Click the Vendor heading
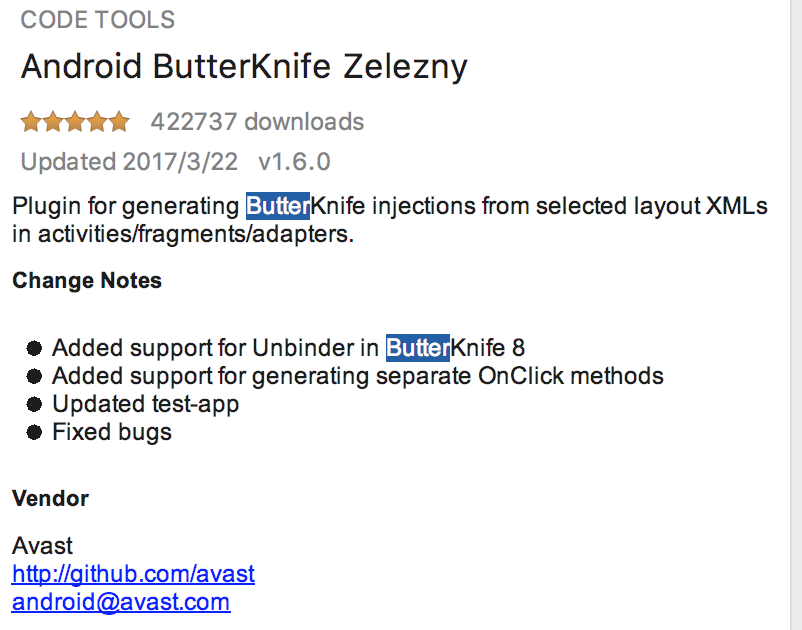The height and width of the screenshot is (630, 802). pyautogui.click(x=50, y=499)
